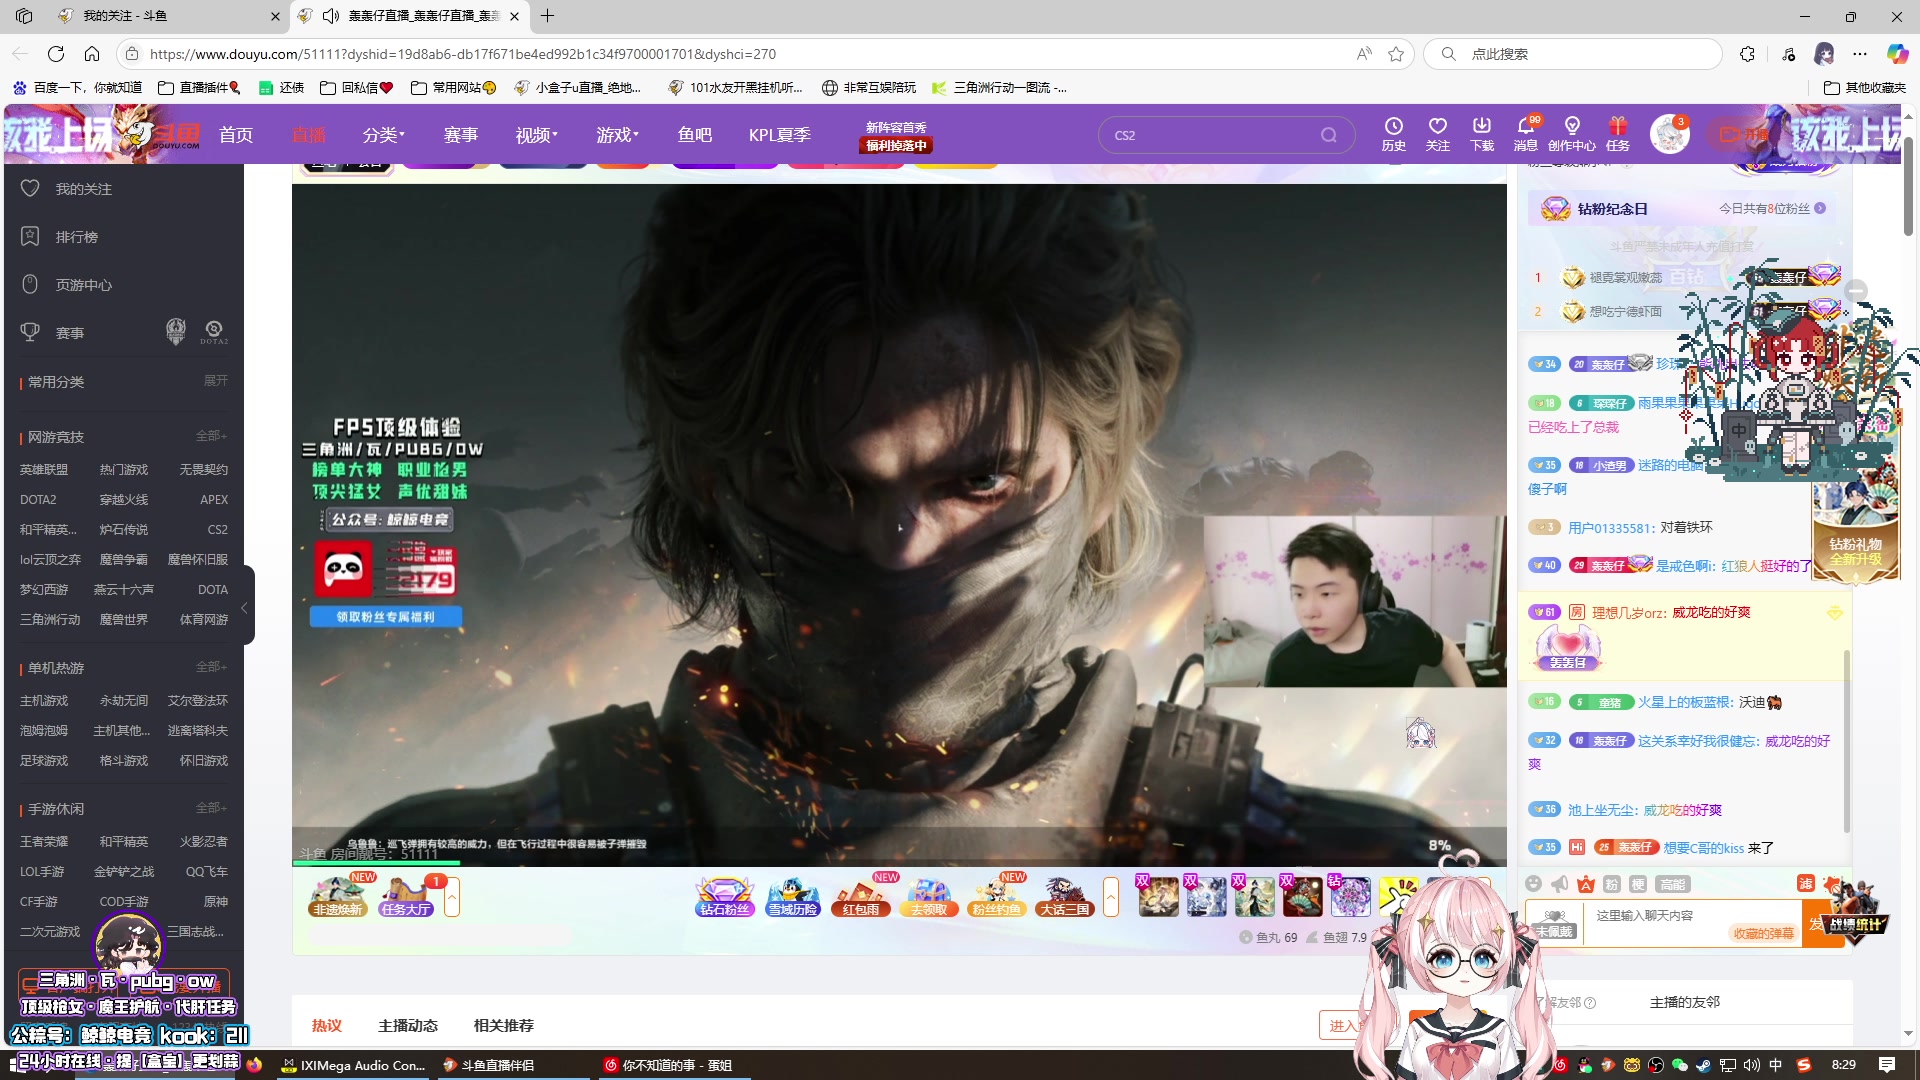Open the 雪域历险 activity icon
Screen dimensions: 1920x1080
(792, 897)
